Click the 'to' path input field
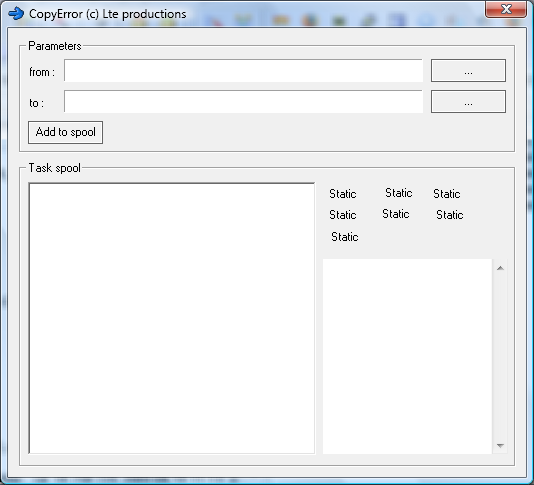The image size is (534, 485). tap(243, 101)
